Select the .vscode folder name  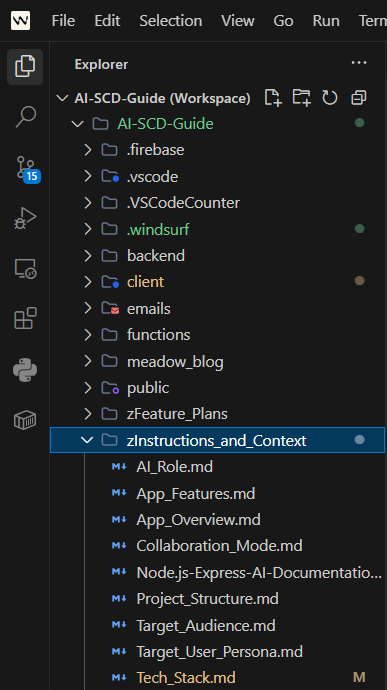coord(152,176)
